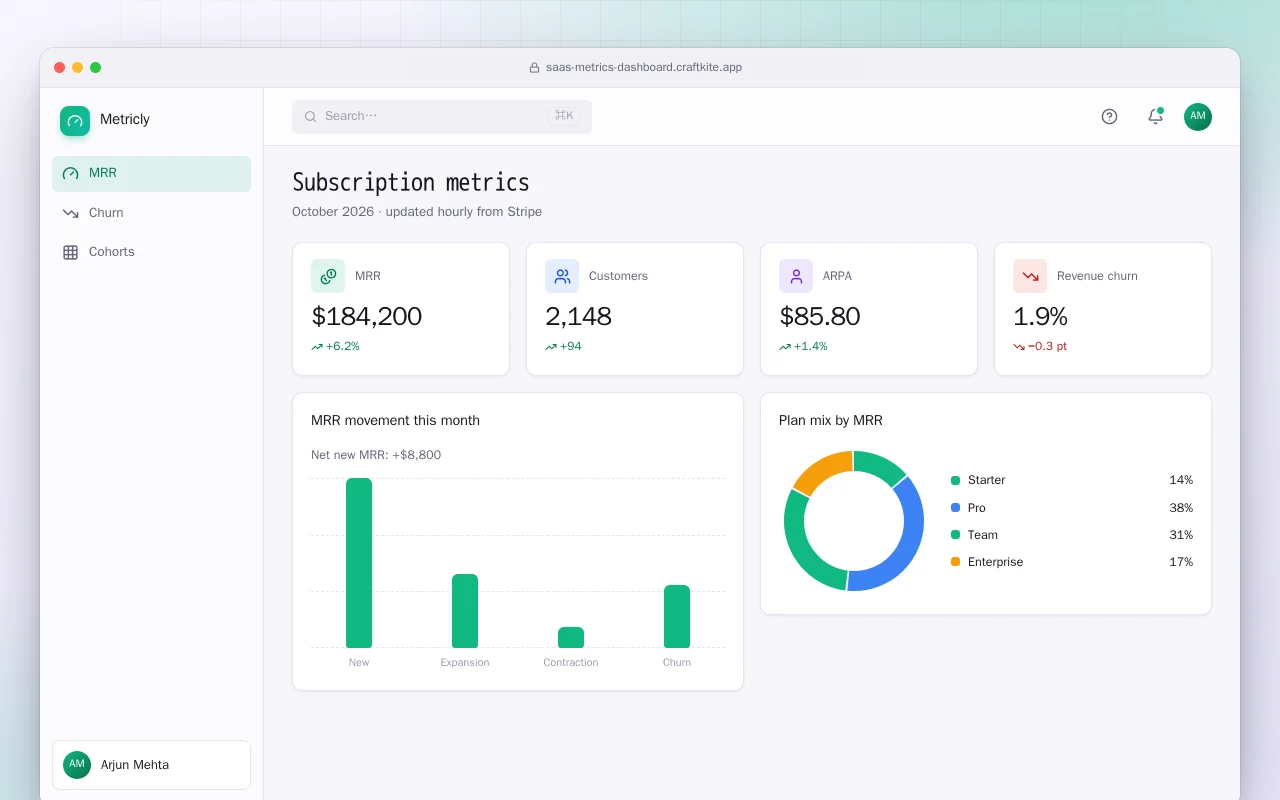Click the Revenue churn card icon
This screenshot has width=1280, height=800.
(1030, 276)
